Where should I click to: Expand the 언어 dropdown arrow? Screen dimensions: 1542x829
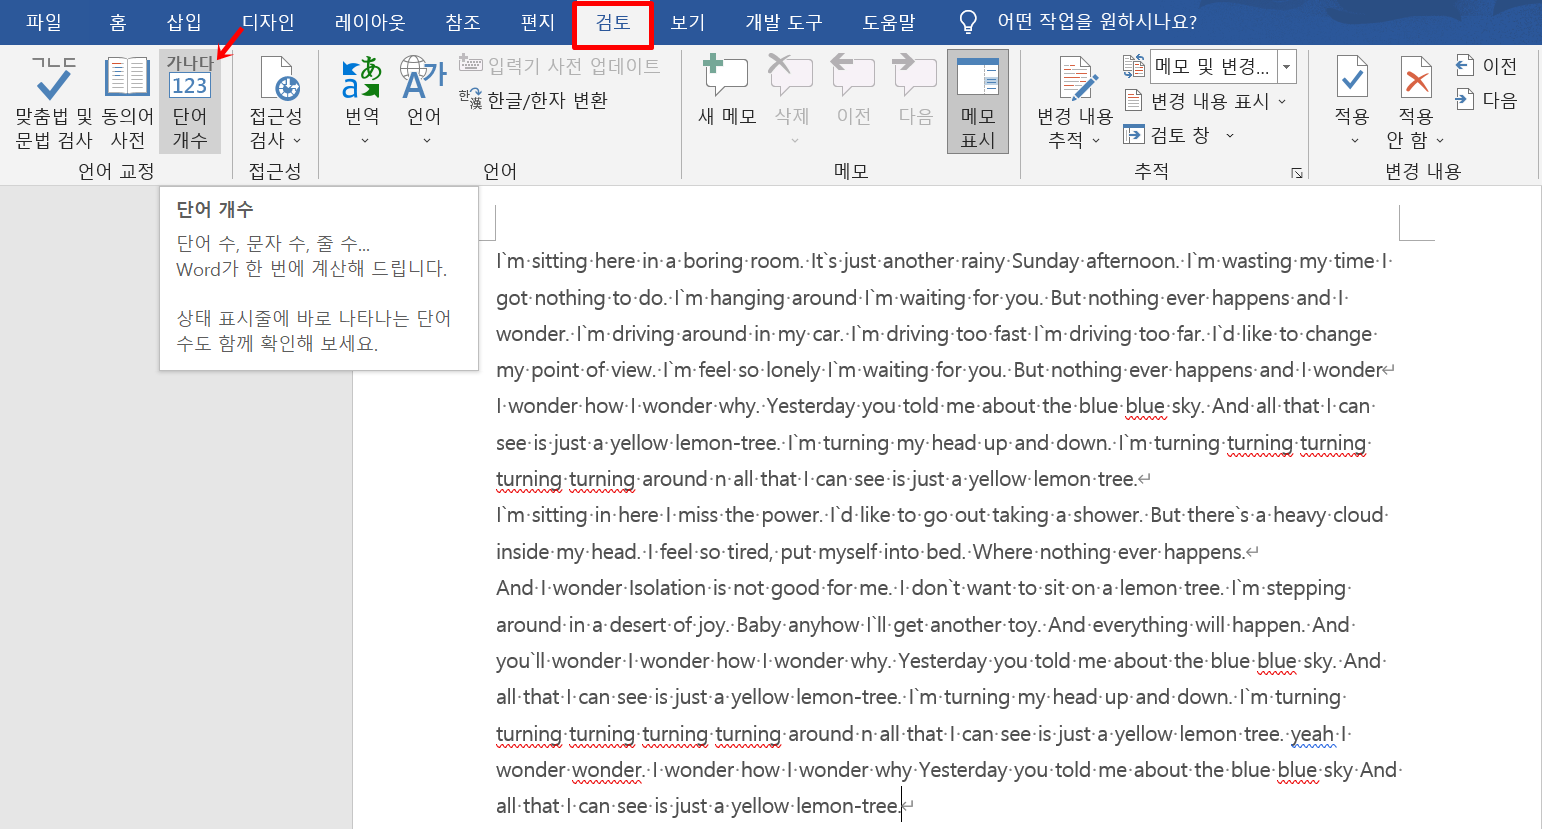[x=426, y=141]
